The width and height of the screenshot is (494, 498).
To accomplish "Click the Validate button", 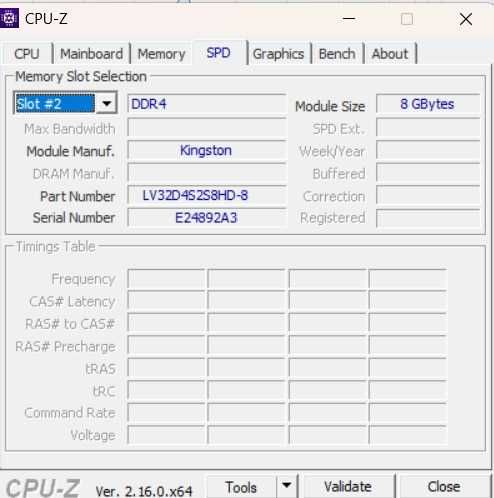I will click(348, 487).
